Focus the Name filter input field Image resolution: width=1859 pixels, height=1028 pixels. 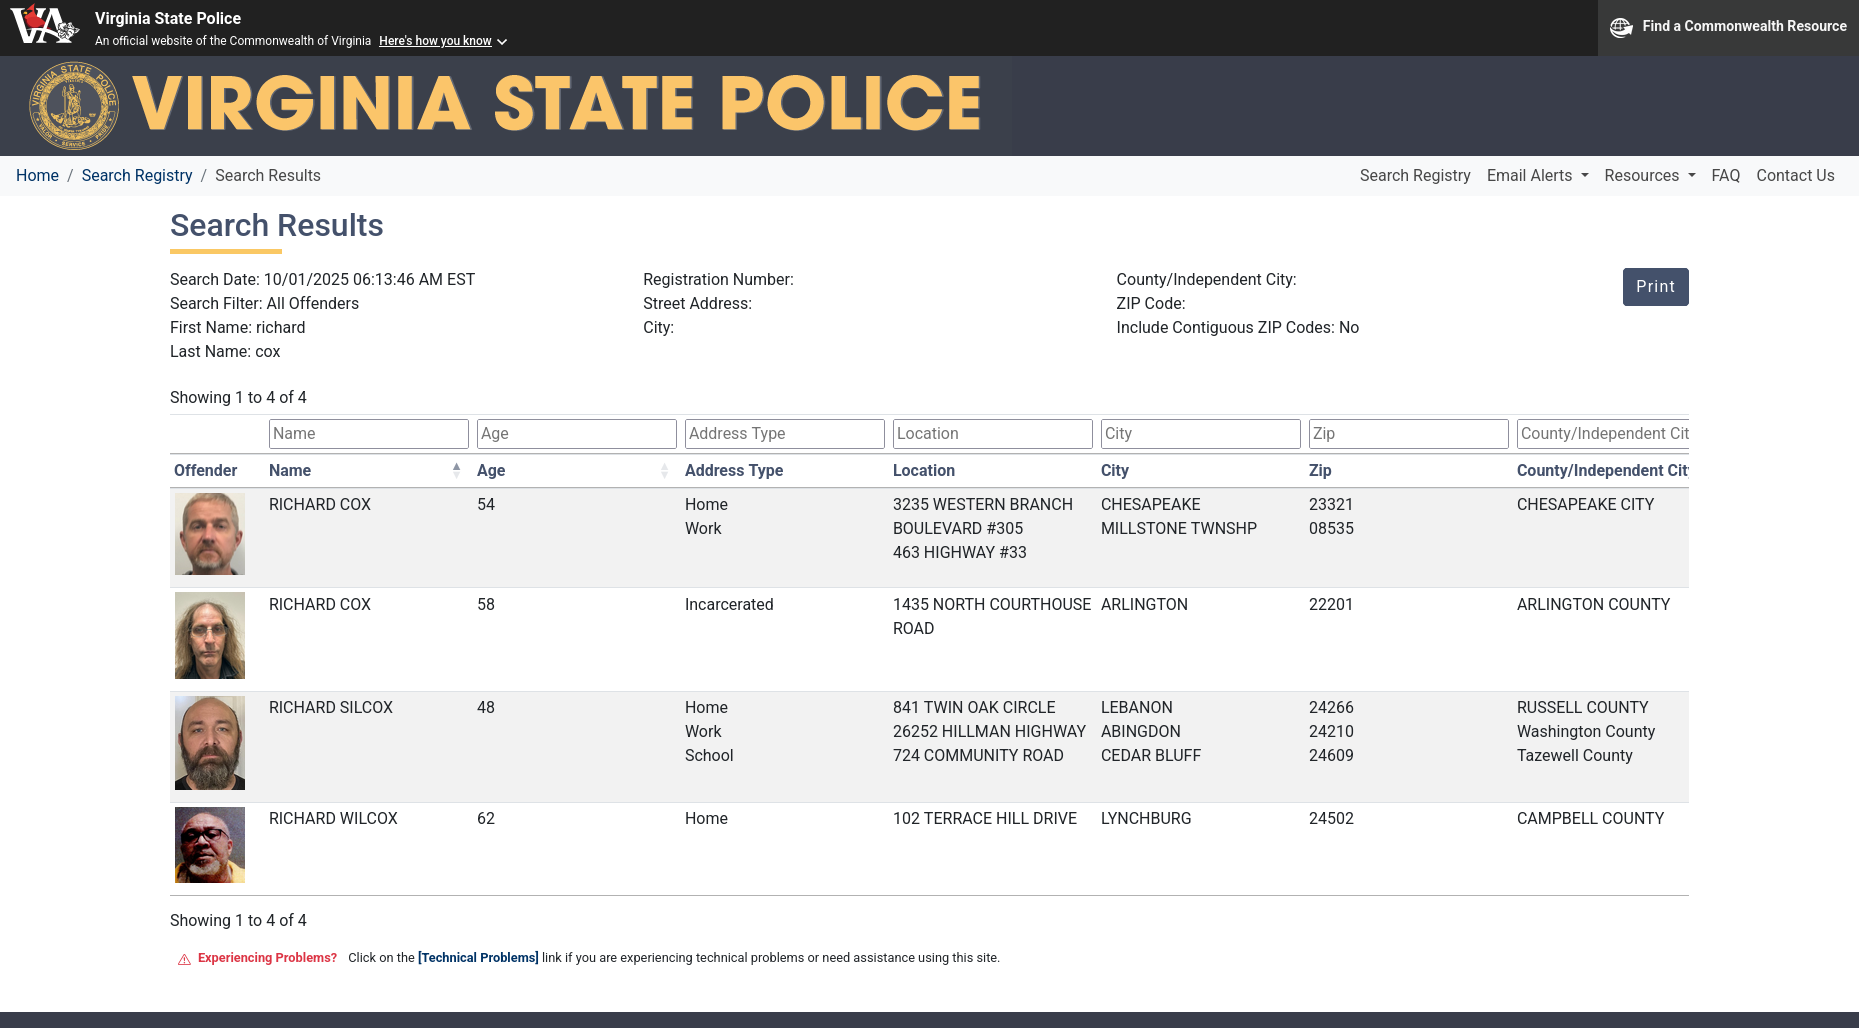[368, 434]
